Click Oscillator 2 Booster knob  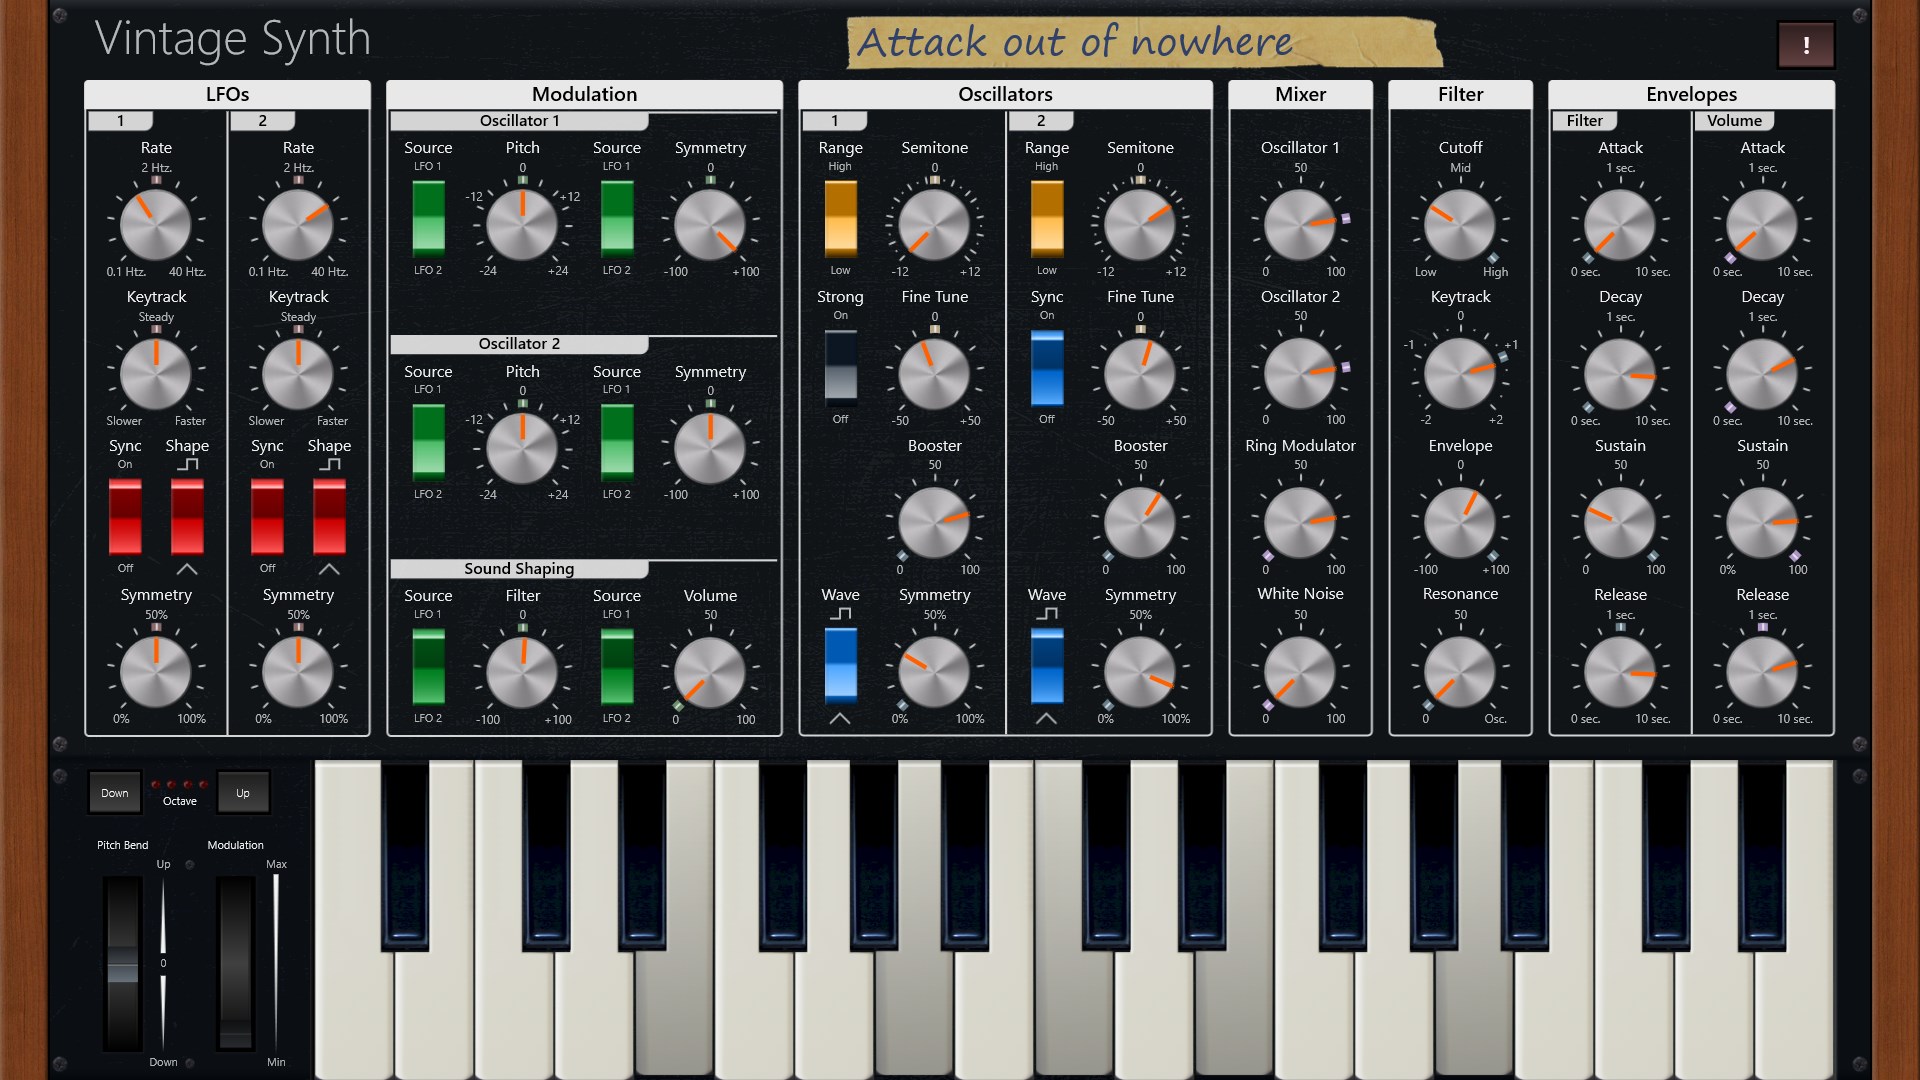coord(1139,522)
